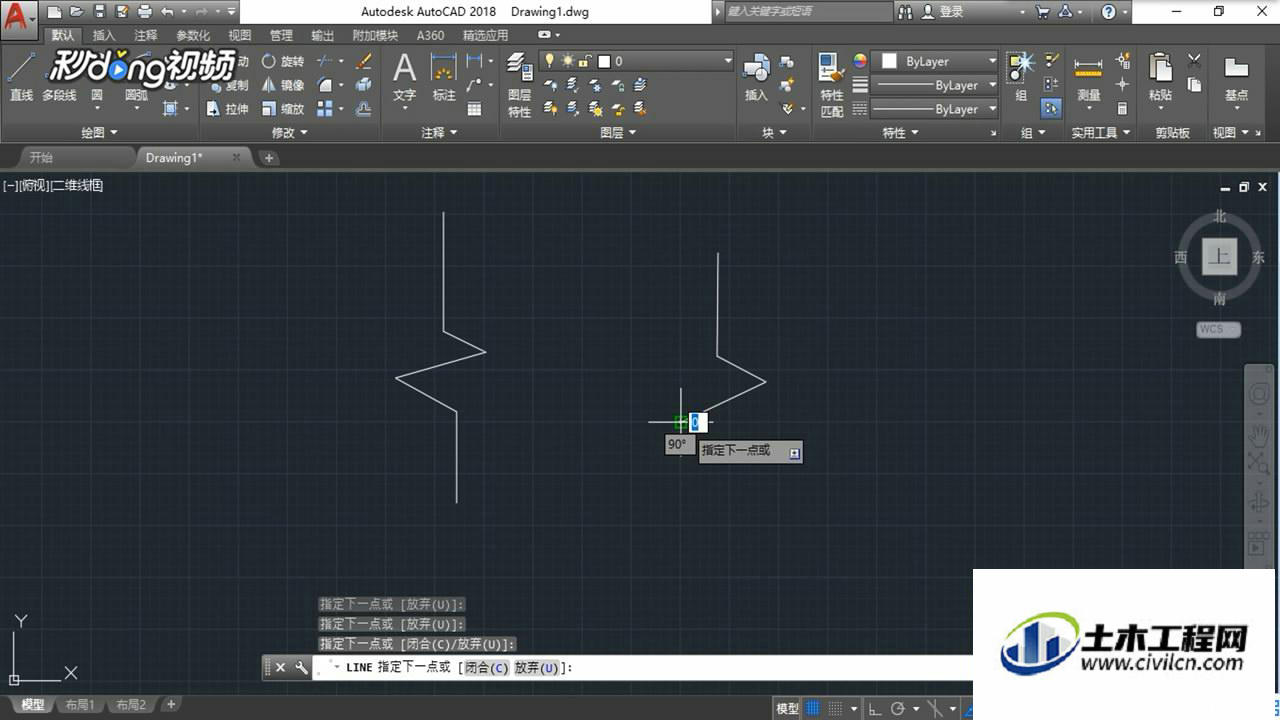Click the white layer color swatch beside 0
The width and height of the screenshot is (1280, 720).
coord(604,61)
